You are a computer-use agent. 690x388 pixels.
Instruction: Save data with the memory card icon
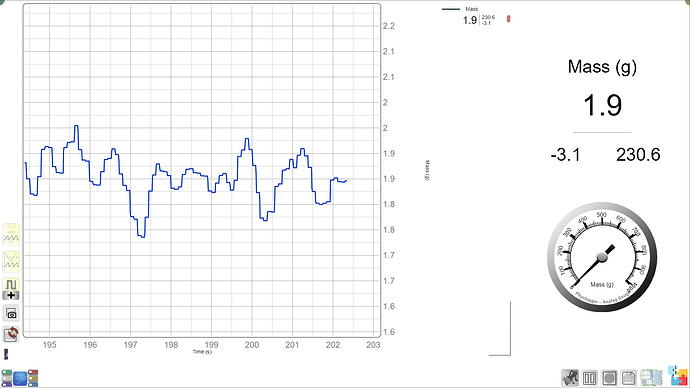click(629, 377)
